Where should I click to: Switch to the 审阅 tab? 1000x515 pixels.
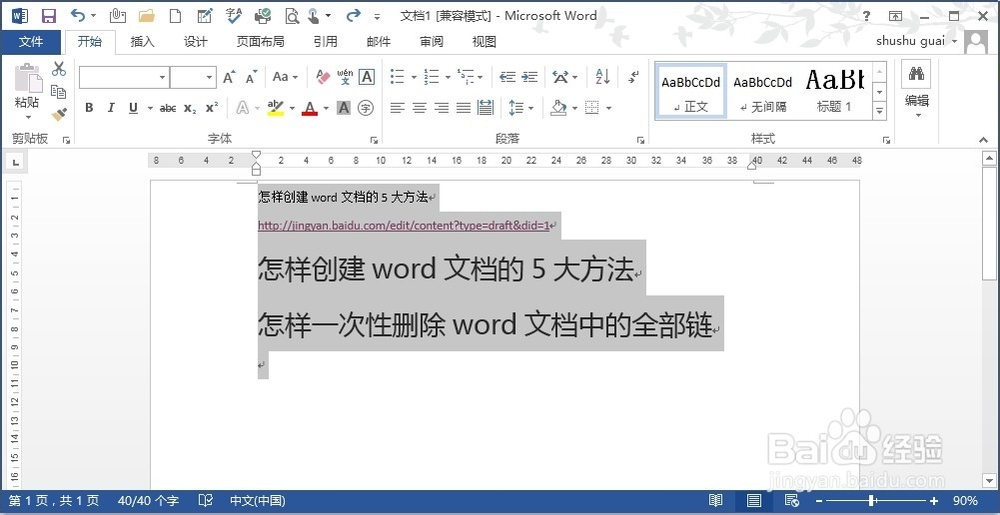pos(431,42)
